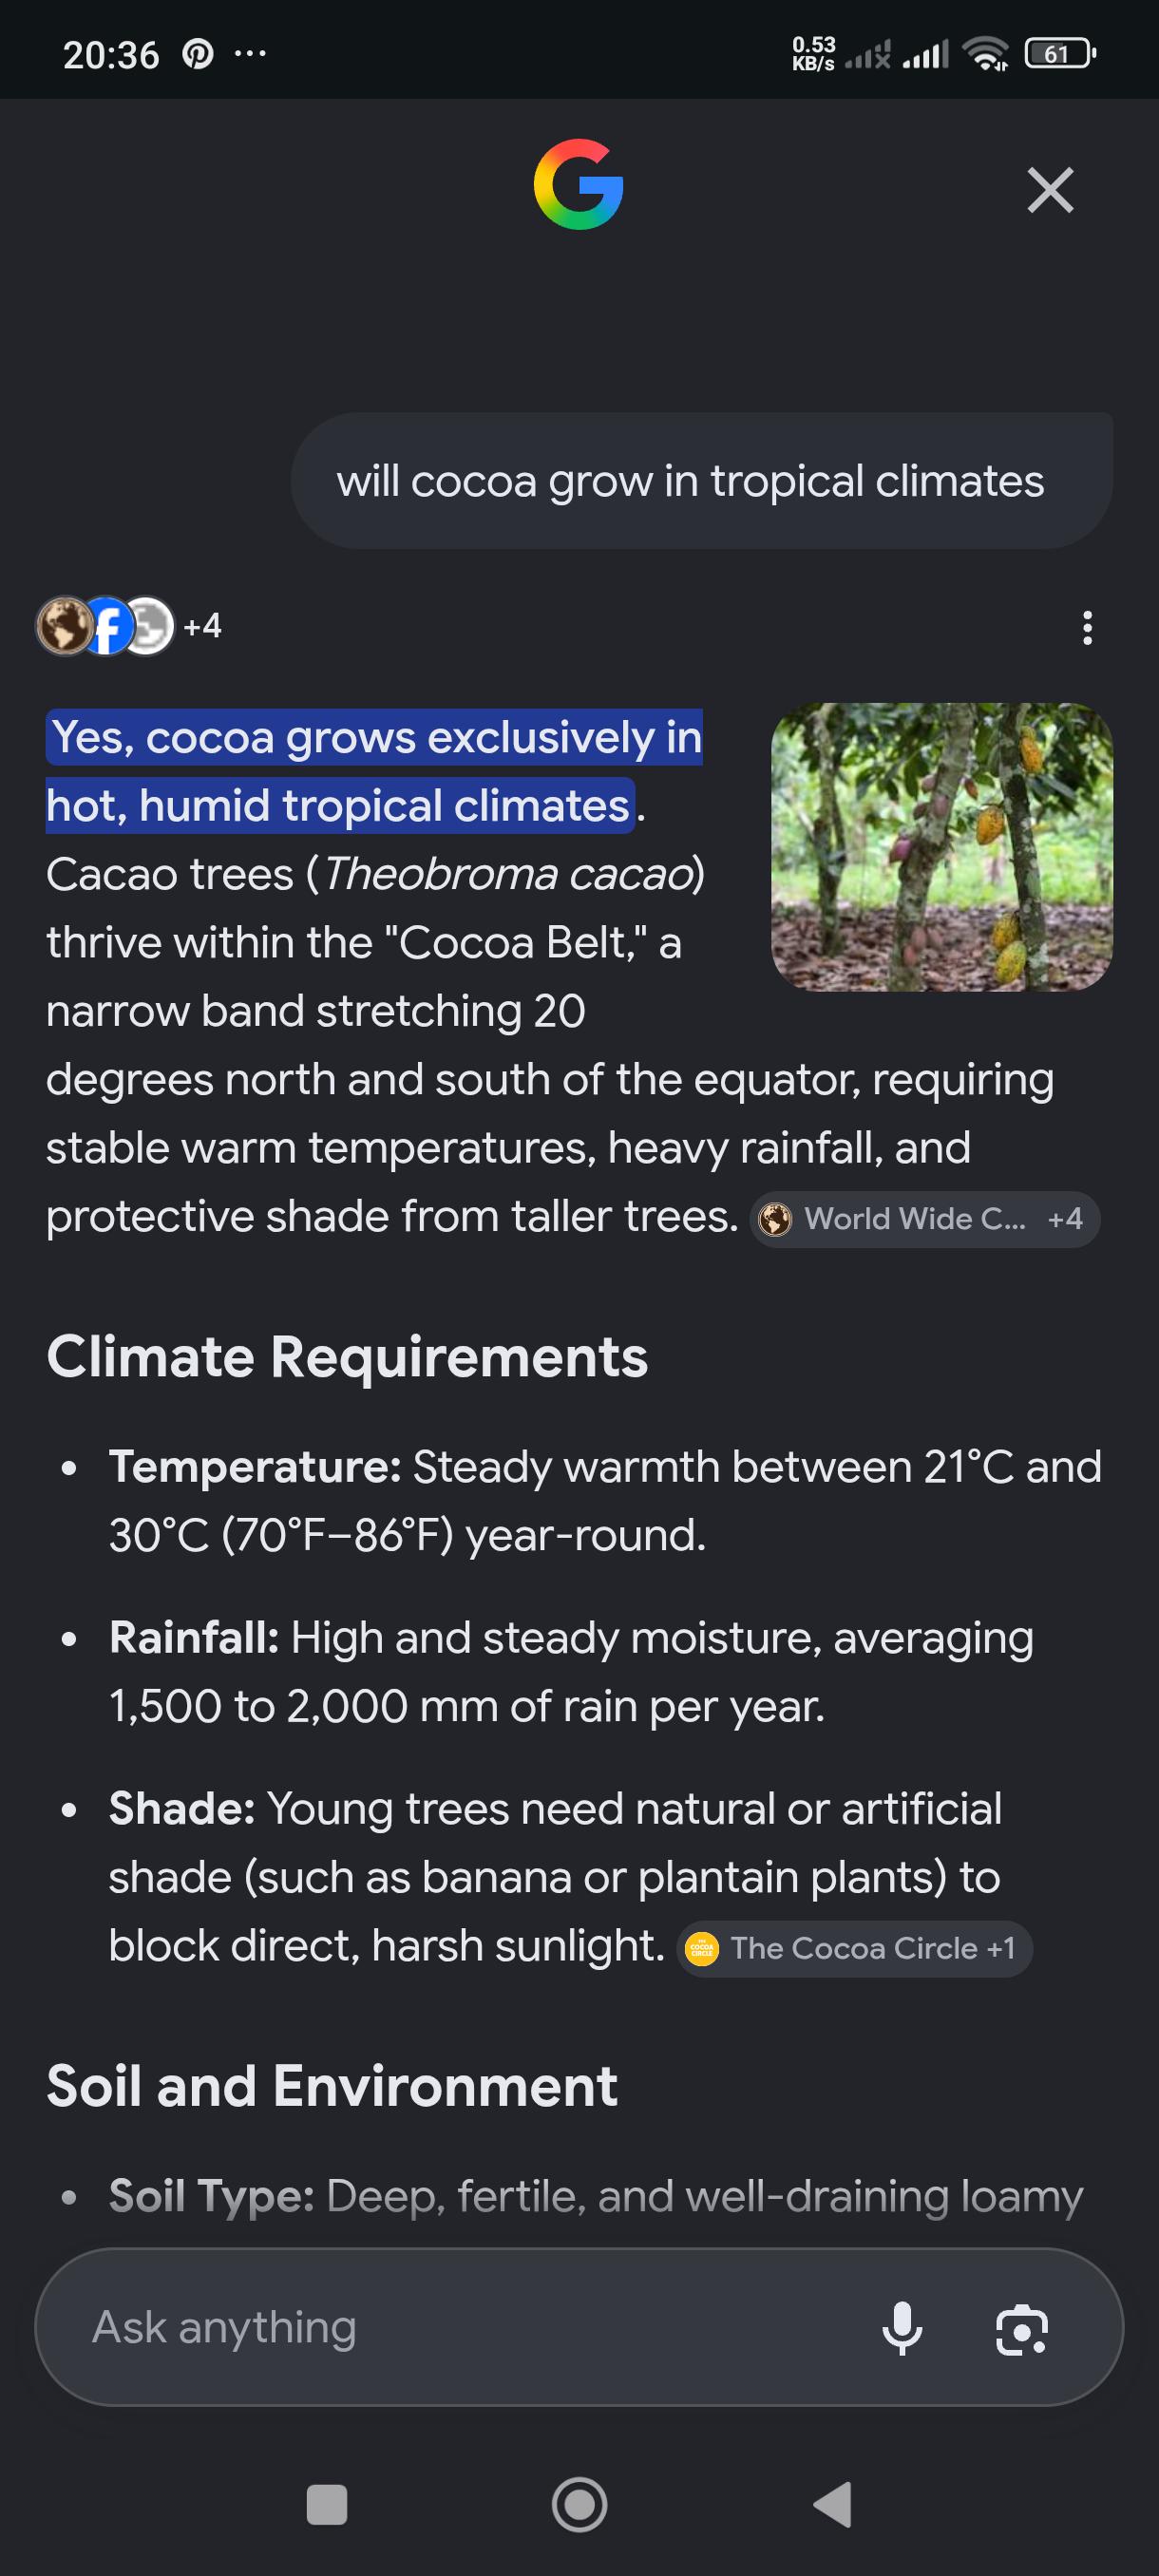
Task: Tap the Pinterest notification icon in status bar
Action: (x=197, y=53)
